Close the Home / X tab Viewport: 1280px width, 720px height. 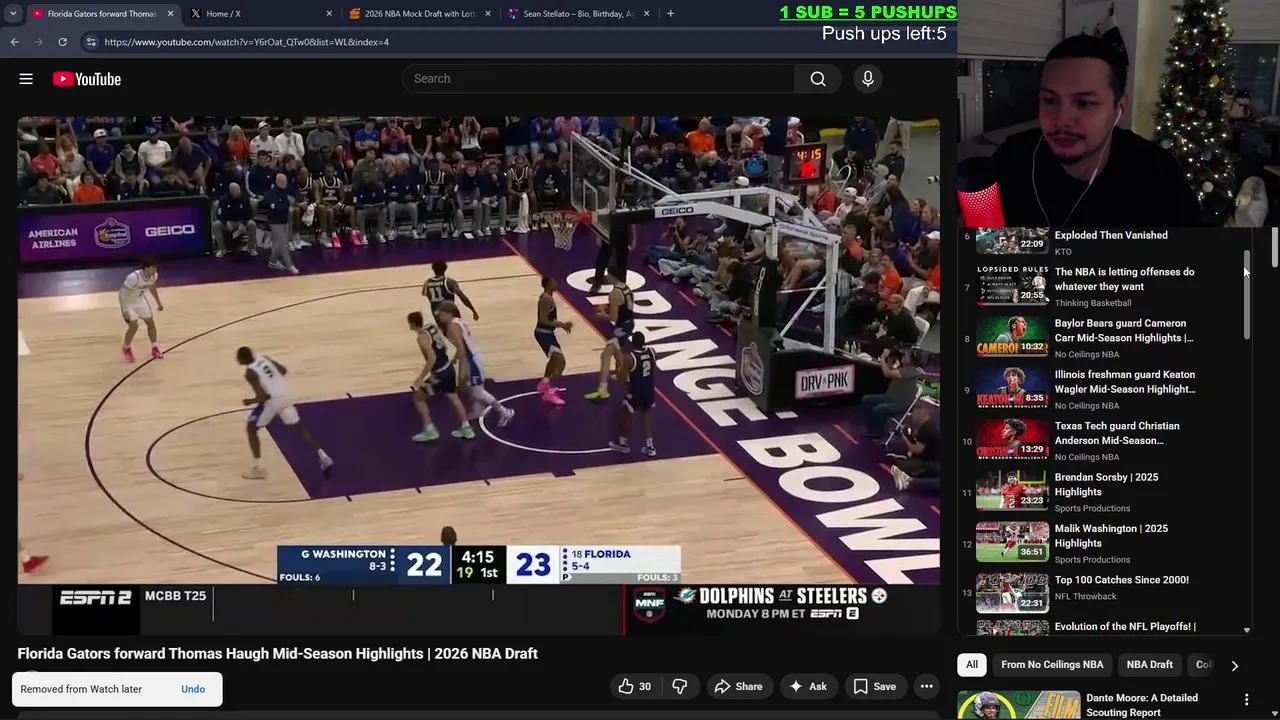click(x=329, y=14)
